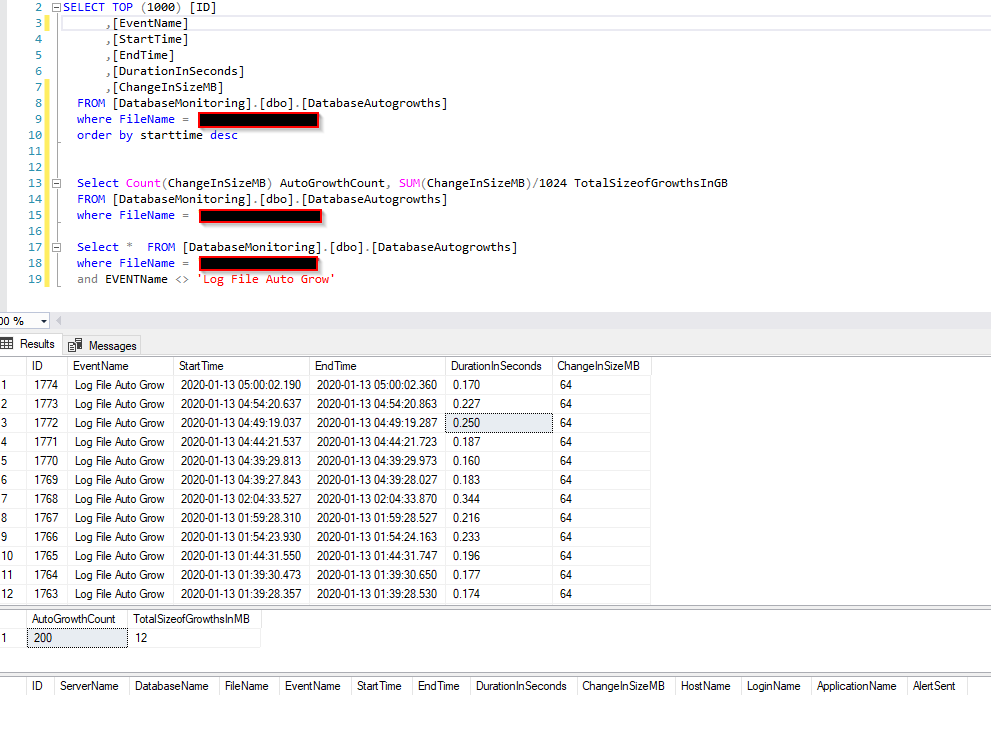Viewport: 991px width, 746px height.
Task: Click the Results grid icon
Action: point(7,343)
